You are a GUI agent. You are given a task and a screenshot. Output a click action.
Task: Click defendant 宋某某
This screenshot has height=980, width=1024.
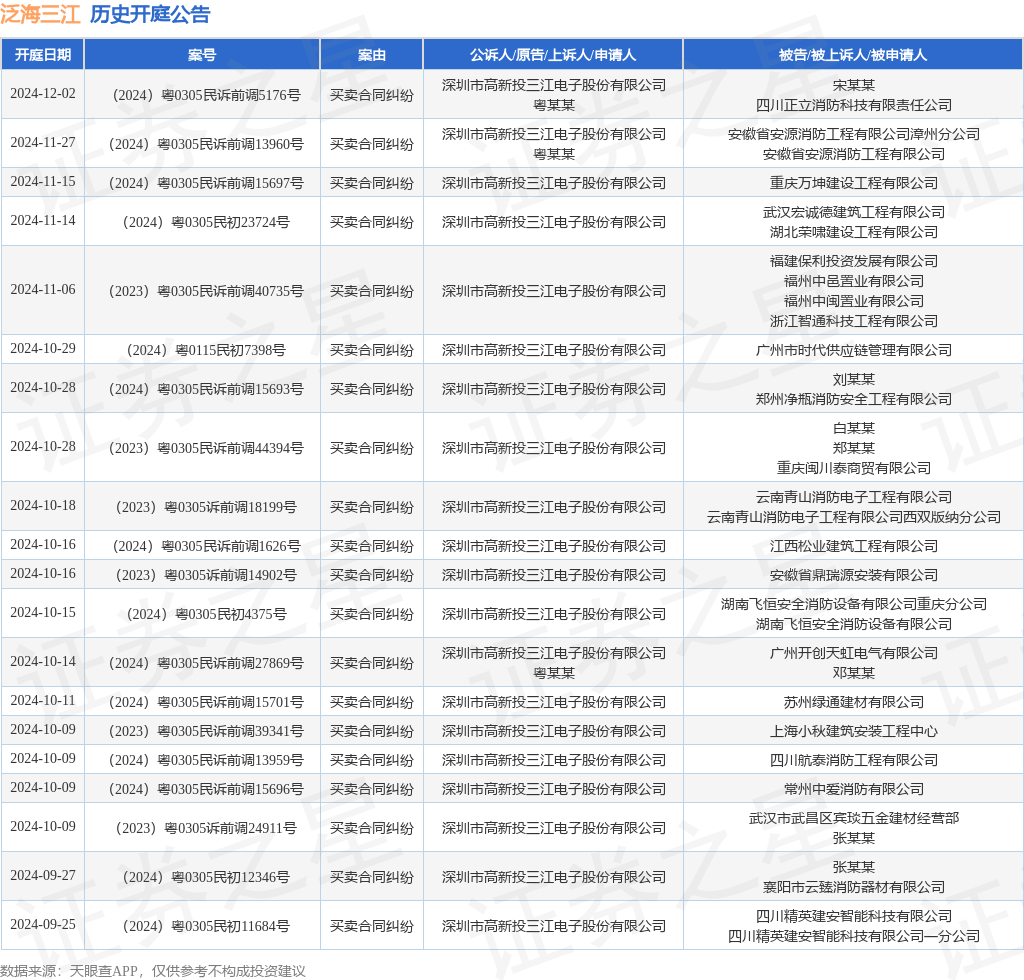[x=854, y=86]
